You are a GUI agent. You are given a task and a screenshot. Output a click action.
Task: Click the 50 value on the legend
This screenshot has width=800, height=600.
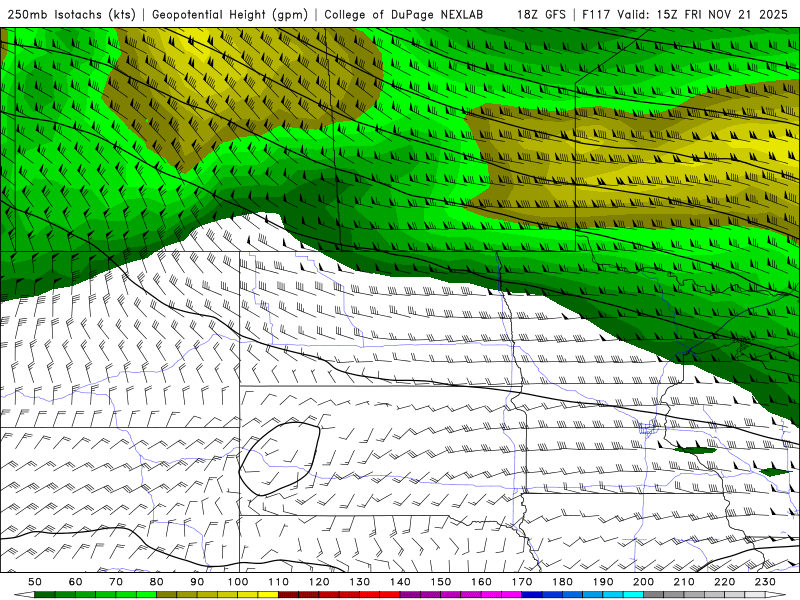(x=35, y=582)
